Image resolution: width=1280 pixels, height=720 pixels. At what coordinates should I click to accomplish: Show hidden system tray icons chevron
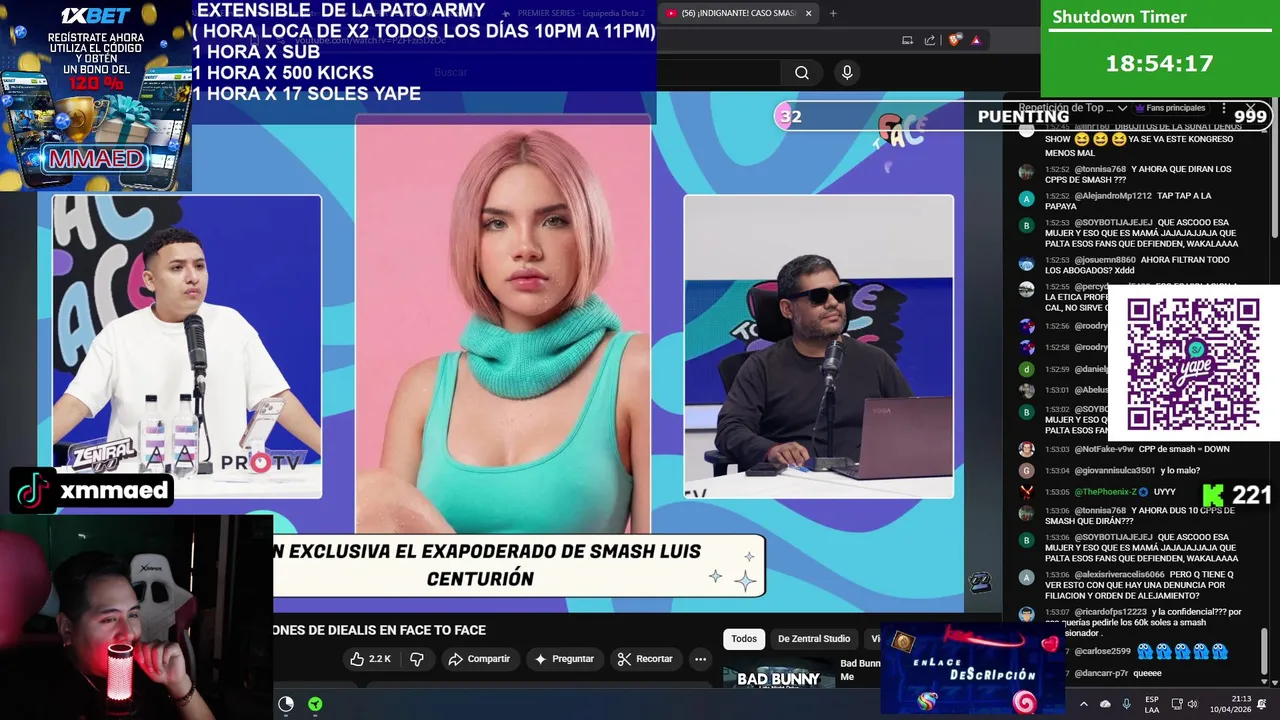(1083, 704)
